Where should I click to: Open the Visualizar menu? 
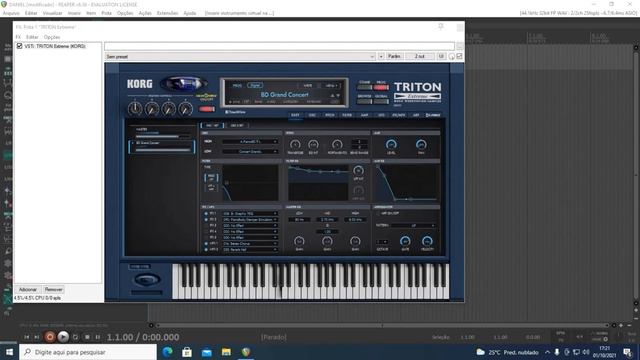[x=52, y=13]
